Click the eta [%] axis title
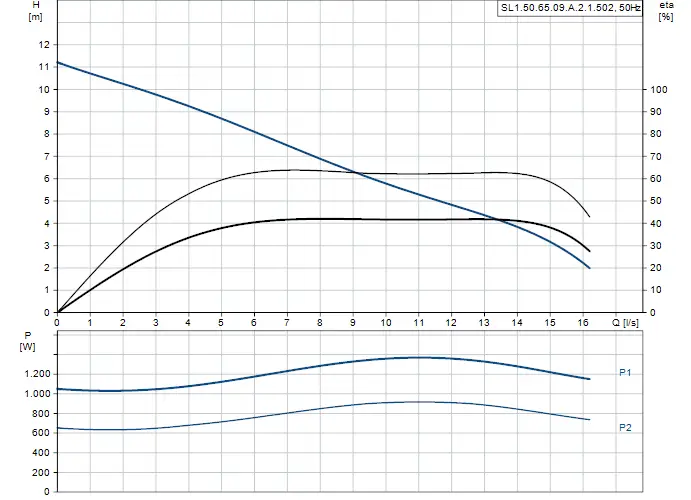The width and height of the screenshot is (691, 500). click(666, 11)
